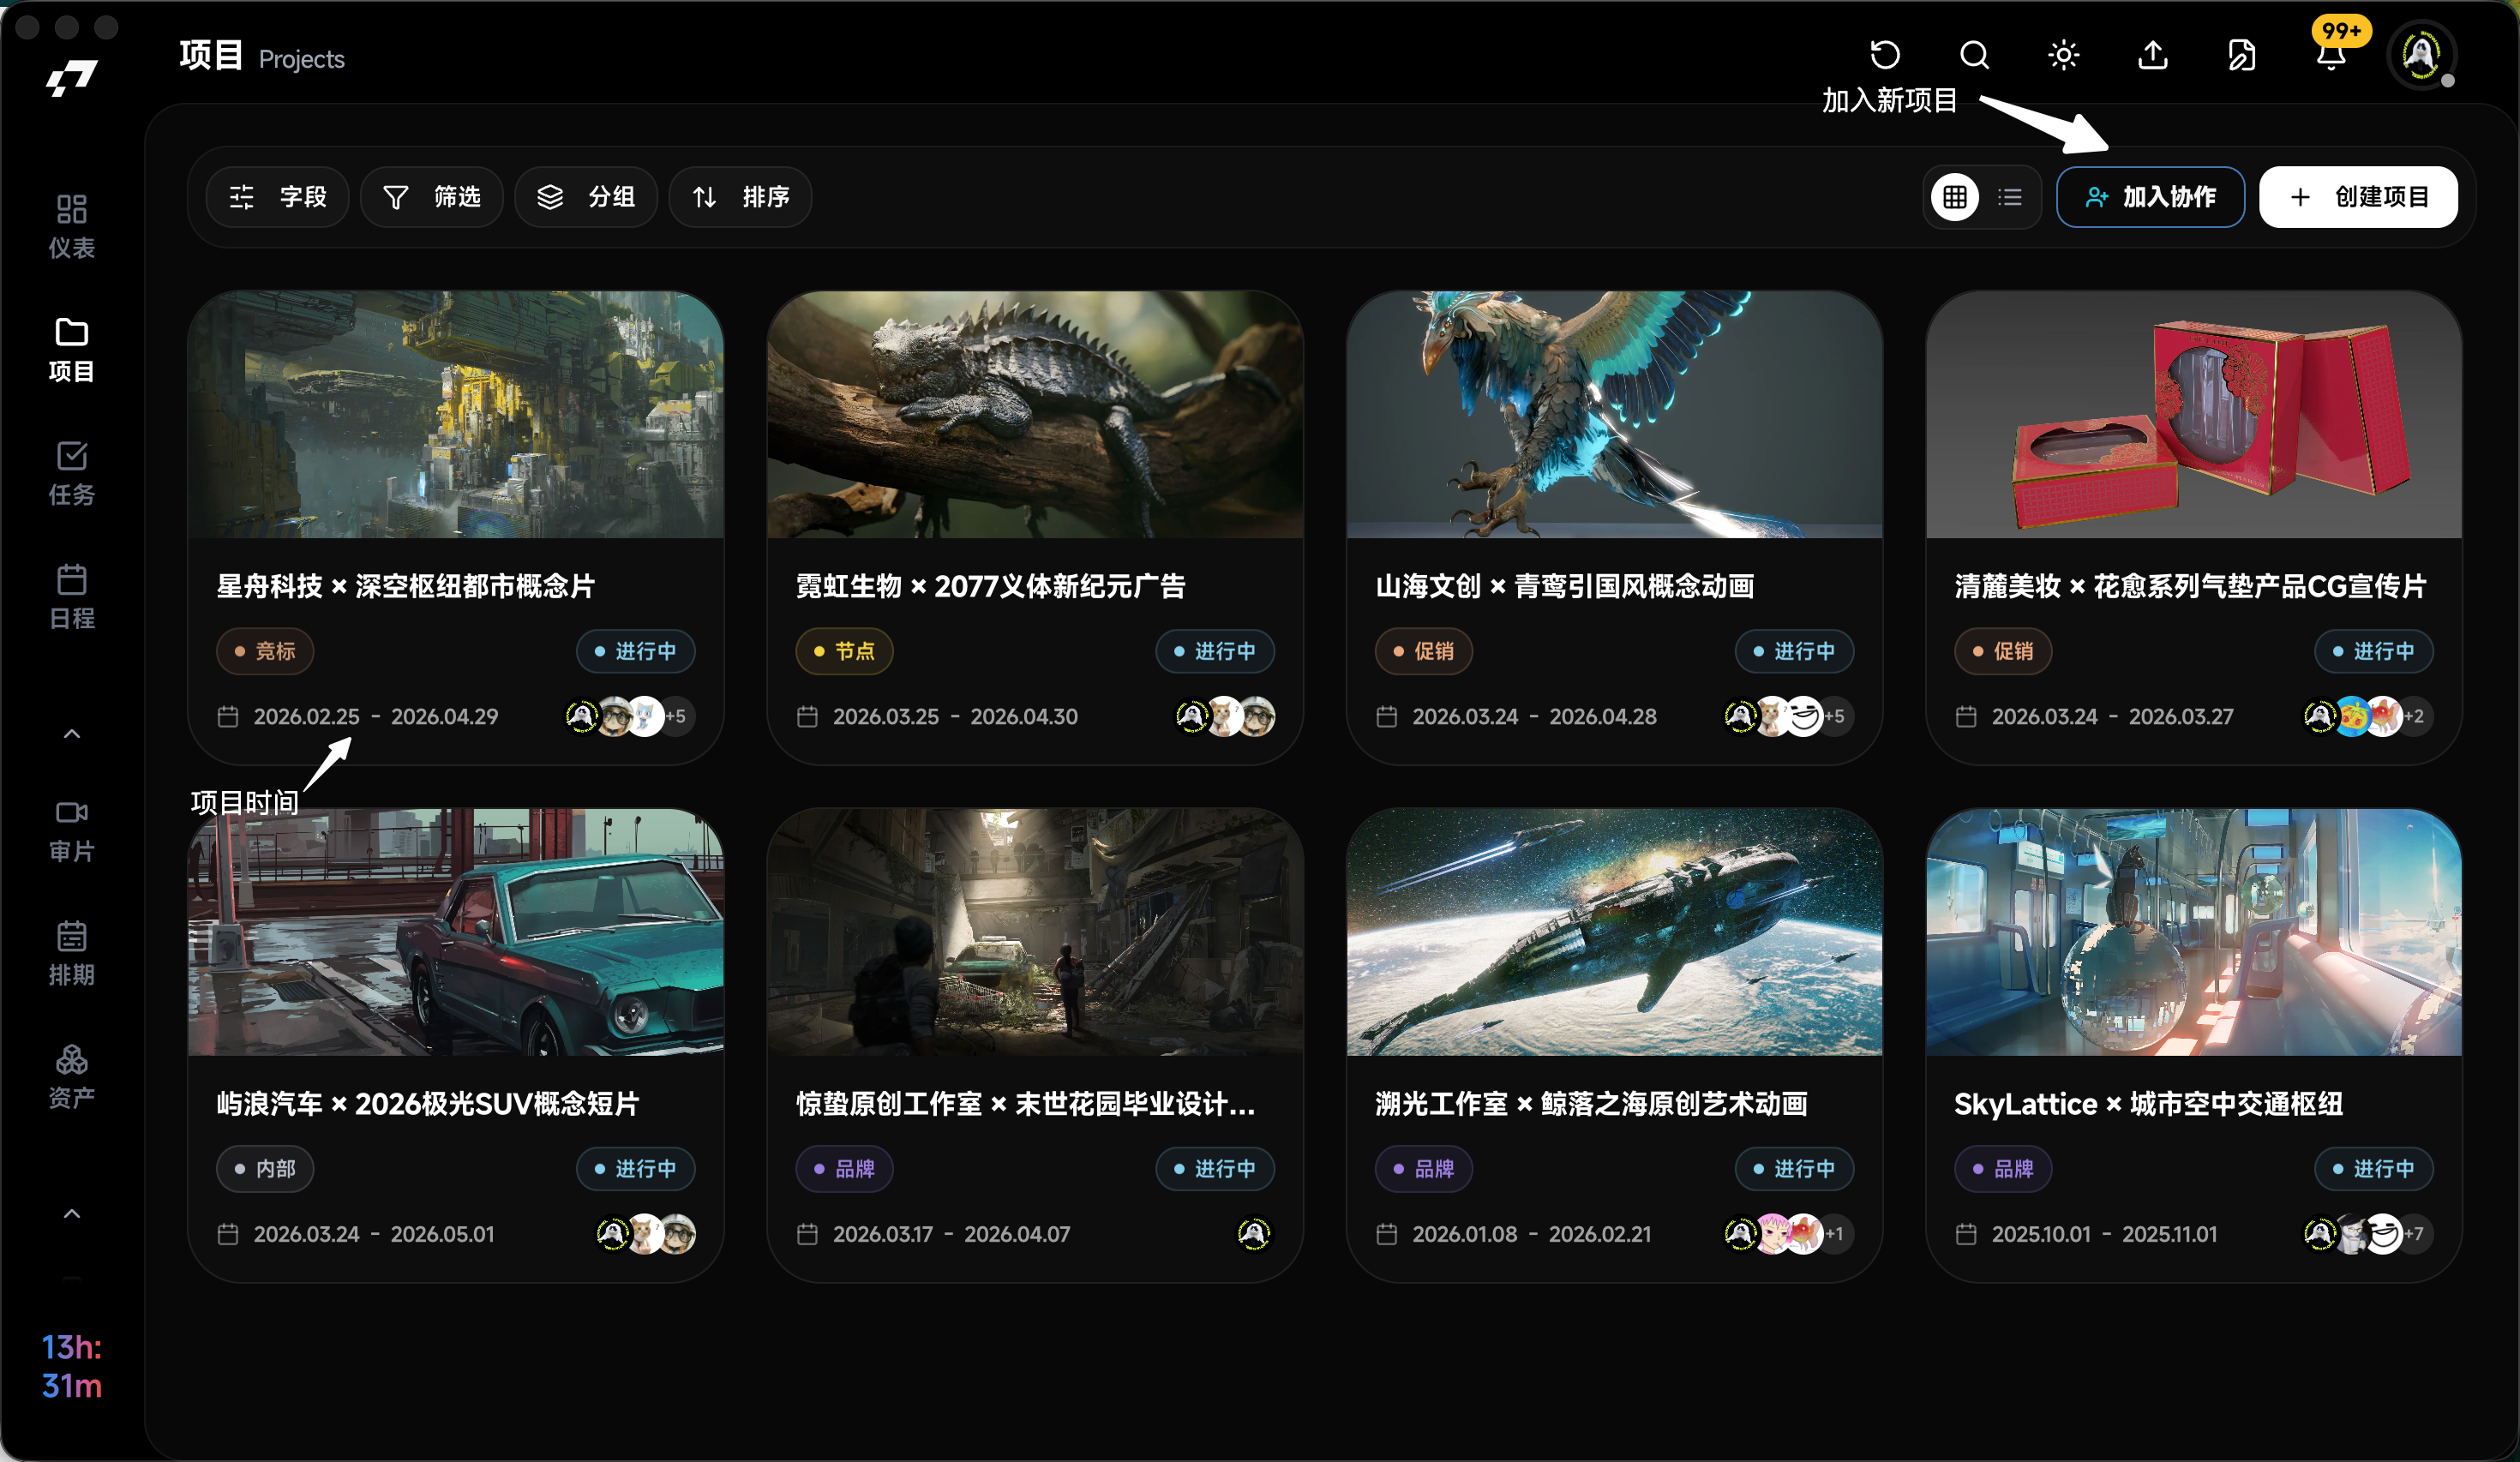
Task: Click the +5 members badge on 星舟科技 card
Action: pos(677,716)
